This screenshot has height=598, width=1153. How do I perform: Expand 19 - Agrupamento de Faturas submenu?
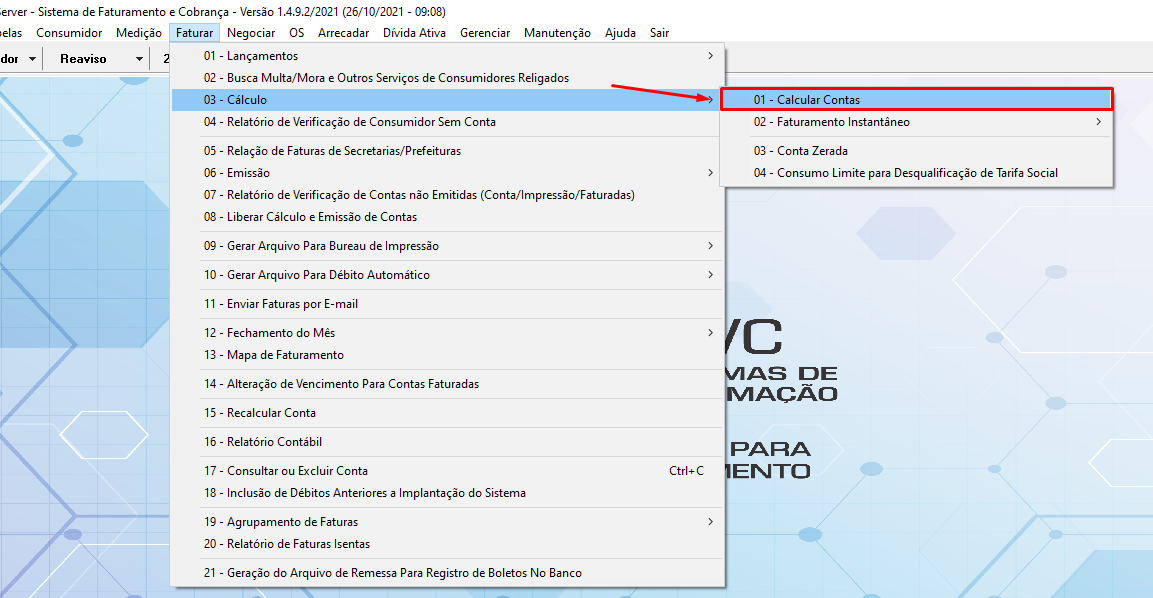tap(280, 522)
